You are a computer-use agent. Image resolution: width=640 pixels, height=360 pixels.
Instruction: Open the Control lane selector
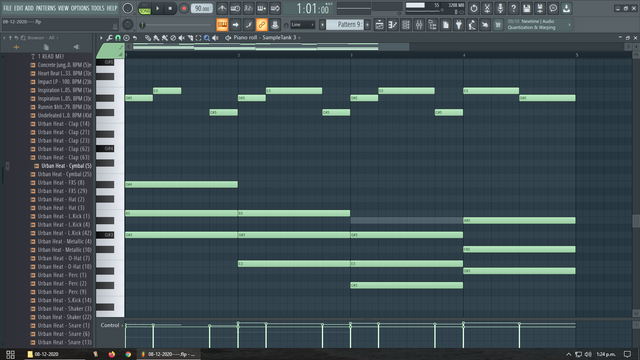110,325
